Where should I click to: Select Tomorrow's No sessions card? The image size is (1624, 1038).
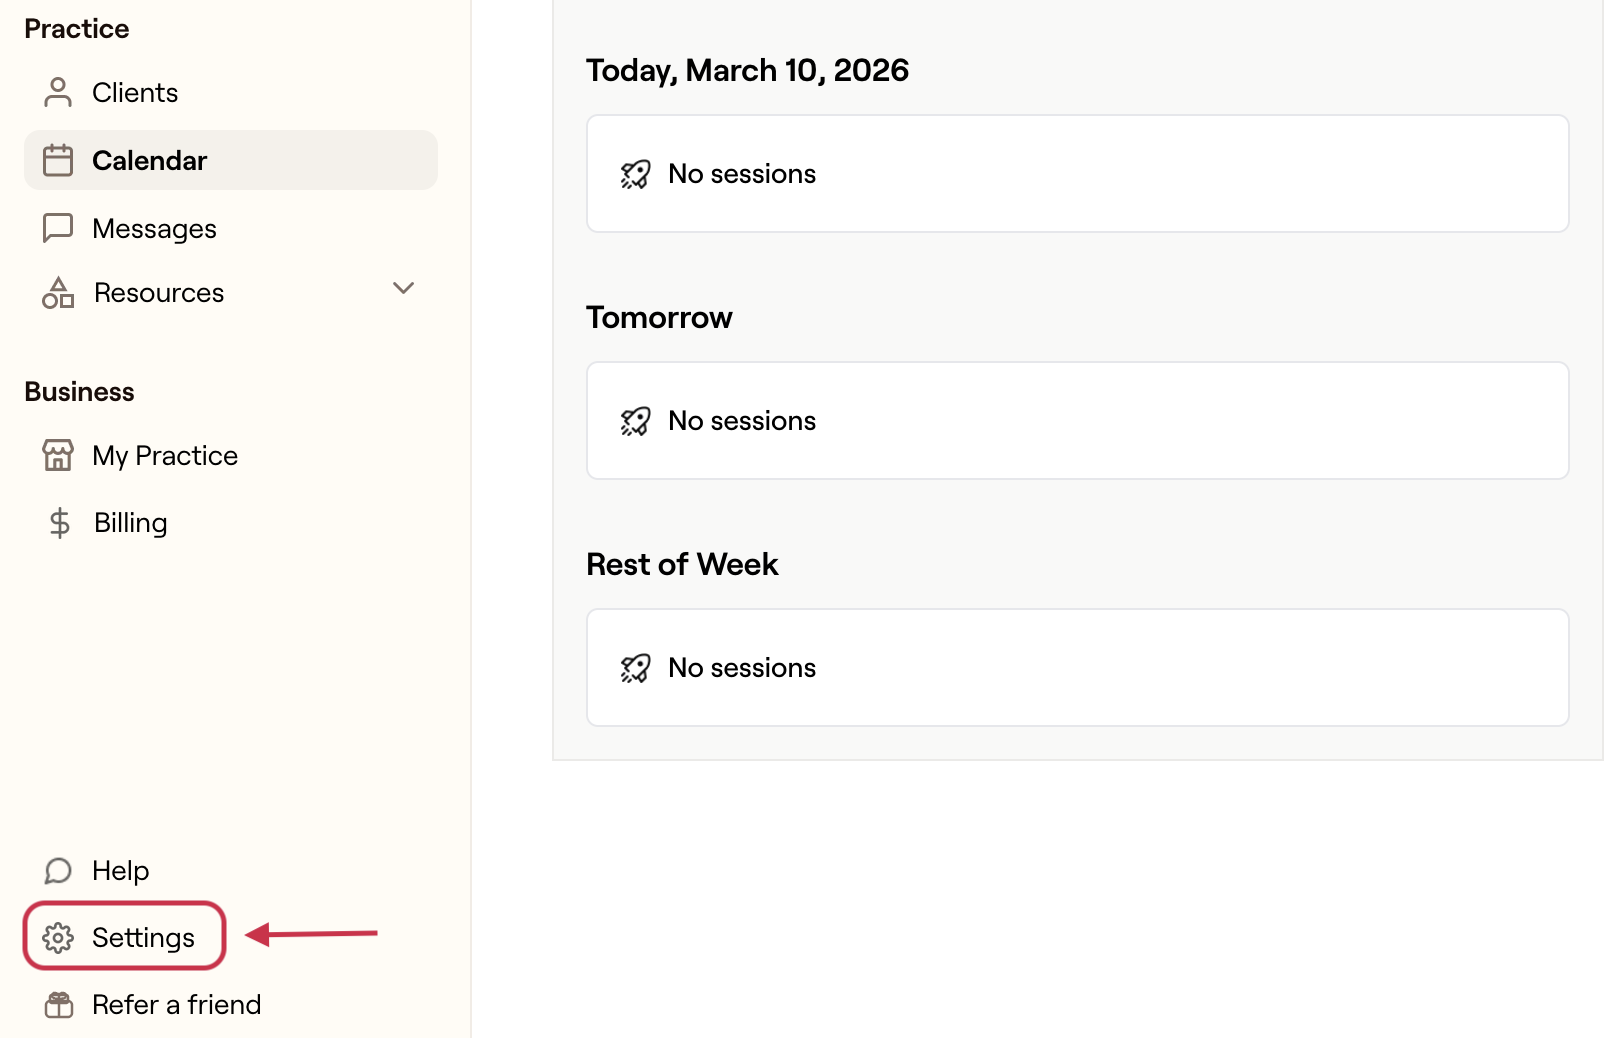(x=1077, y=421)
